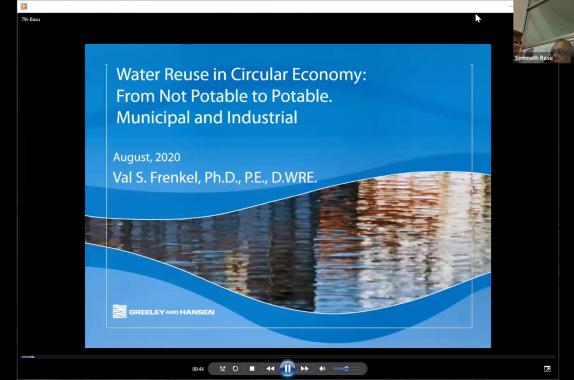Adjust the volume slider knob

[x=346, y=369]
